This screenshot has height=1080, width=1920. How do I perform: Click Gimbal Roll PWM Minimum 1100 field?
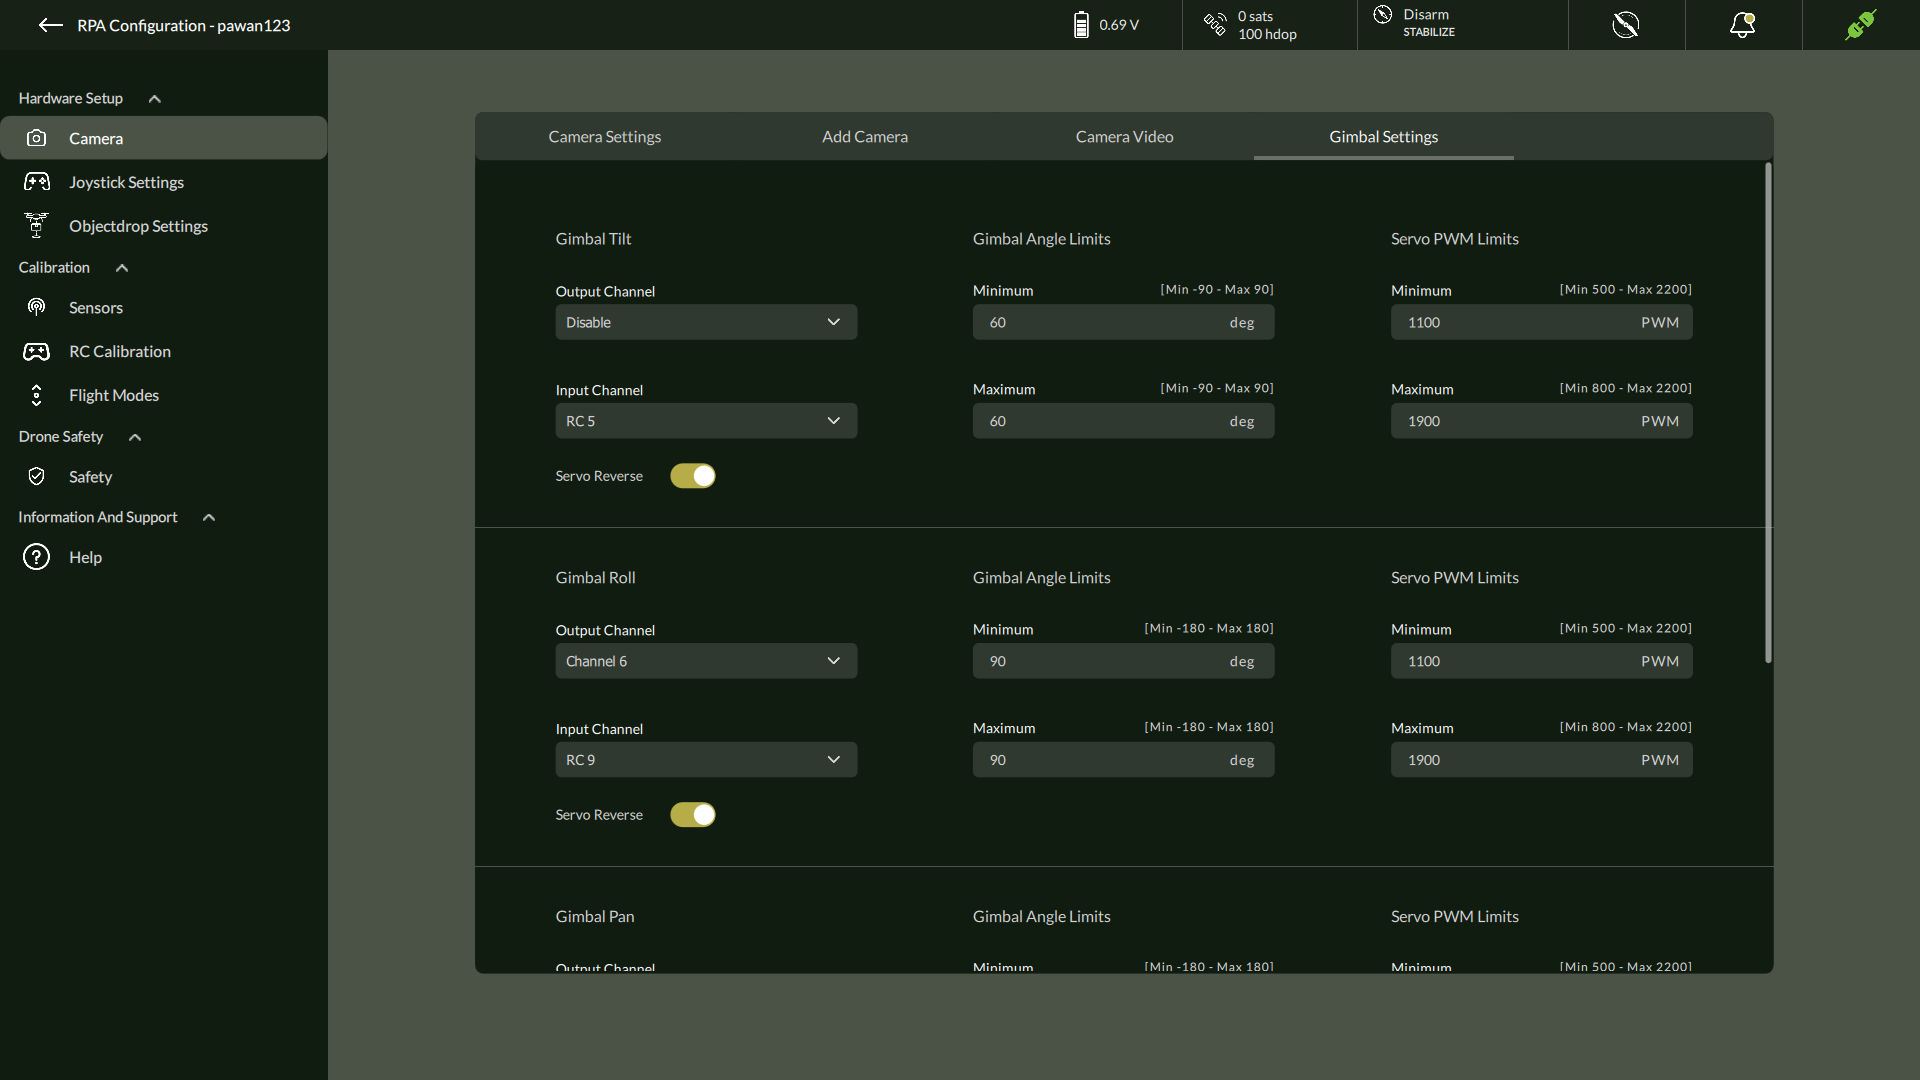pos(1541,661)
